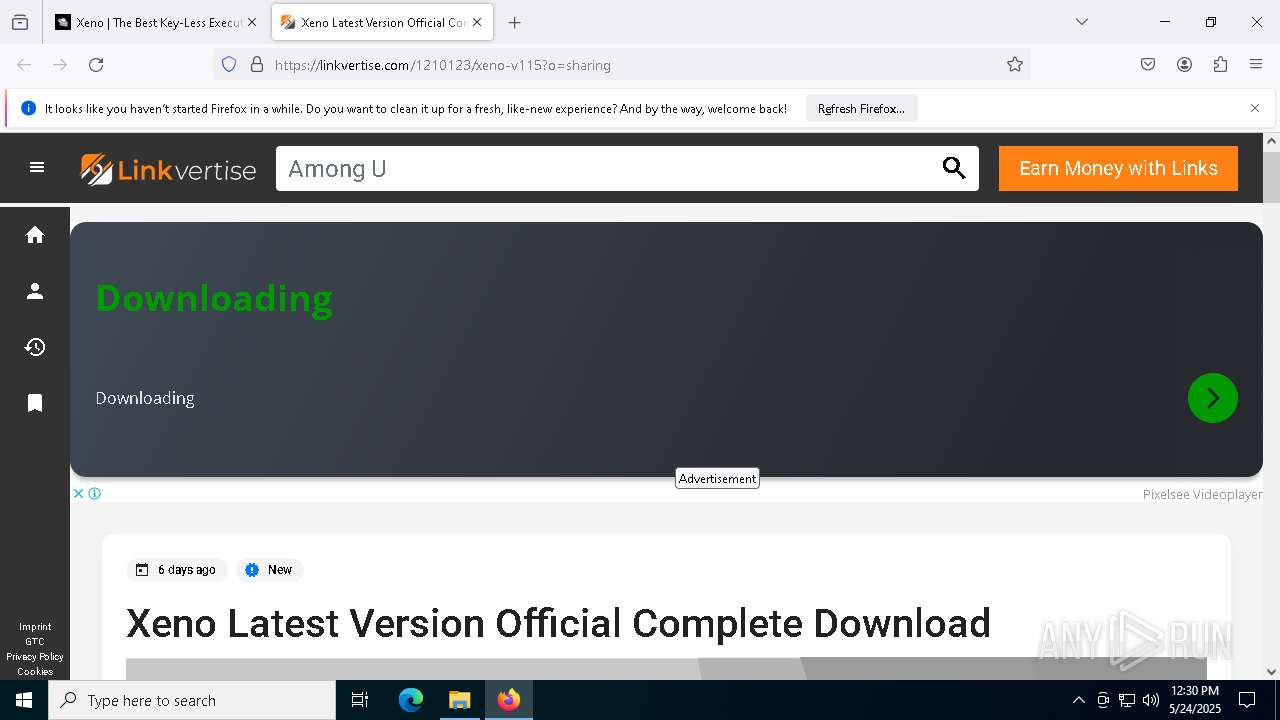Click the green arrow continue button
Viewport: 1280px width, 720px height.
click(x=1212, y=398)
